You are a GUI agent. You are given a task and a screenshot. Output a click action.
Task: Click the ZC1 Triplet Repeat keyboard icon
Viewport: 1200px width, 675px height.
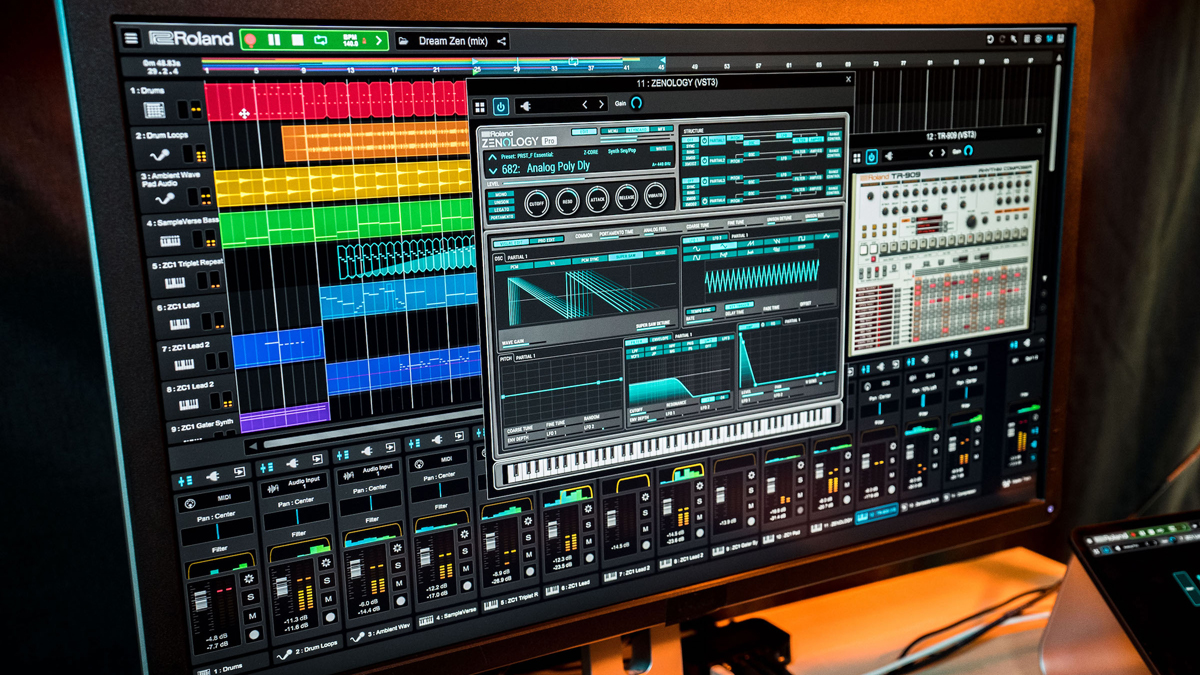pos(175,283)
